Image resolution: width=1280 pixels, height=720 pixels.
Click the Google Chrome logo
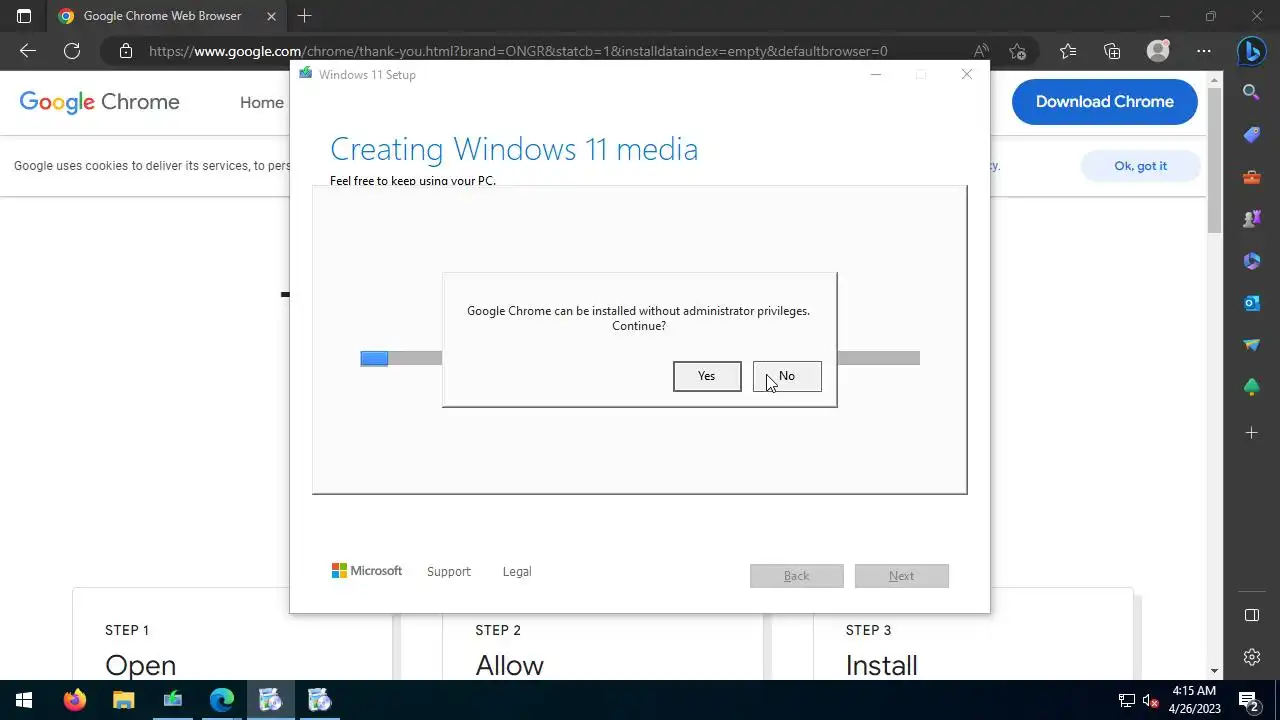tap(100, 102)
